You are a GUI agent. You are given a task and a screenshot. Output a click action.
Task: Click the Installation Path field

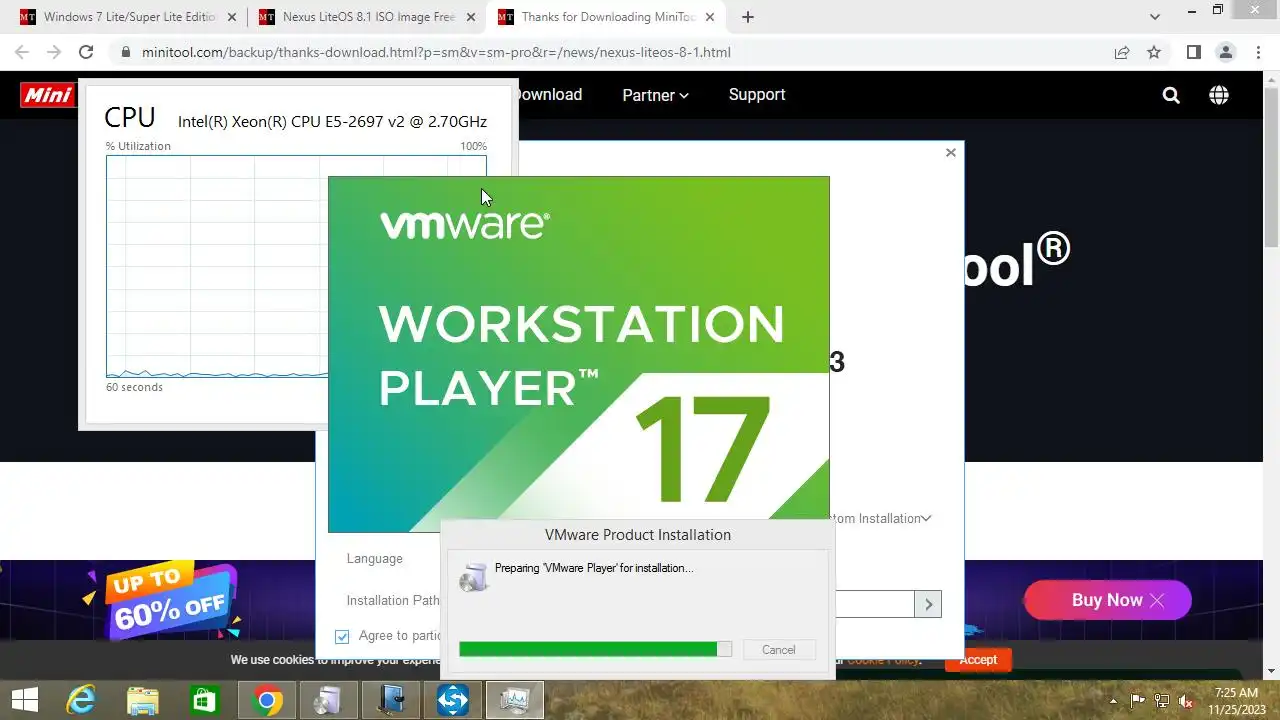875,604
